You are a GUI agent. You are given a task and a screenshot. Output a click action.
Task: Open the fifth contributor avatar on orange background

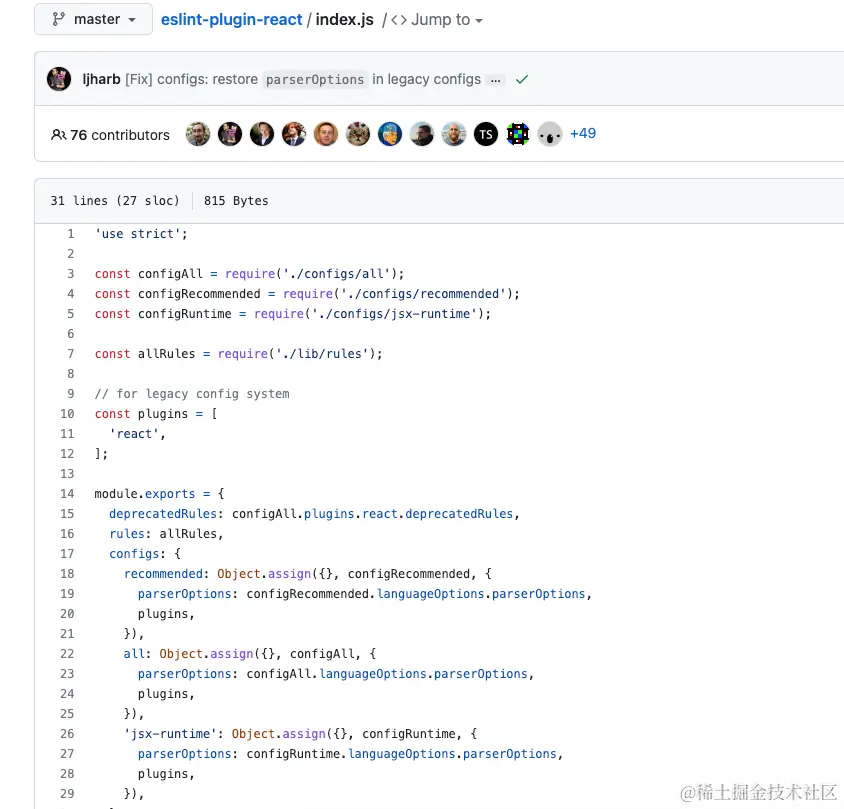[x=326, y=134]
